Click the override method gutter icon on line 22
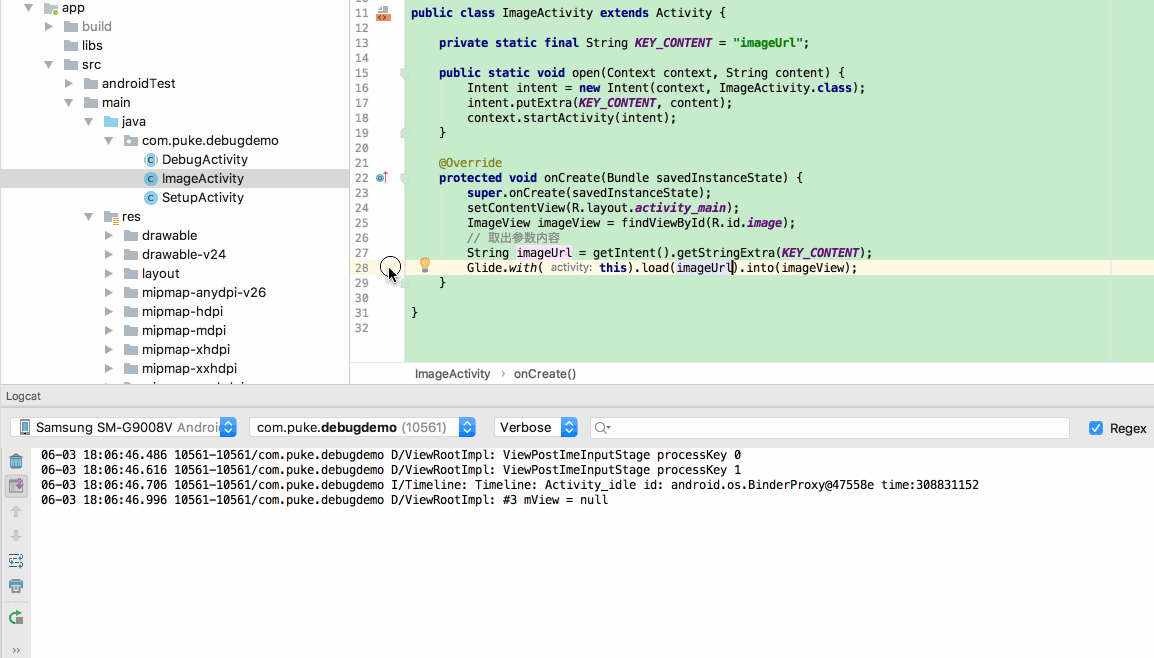The image size is (1154, 658). tap(381, 177)
